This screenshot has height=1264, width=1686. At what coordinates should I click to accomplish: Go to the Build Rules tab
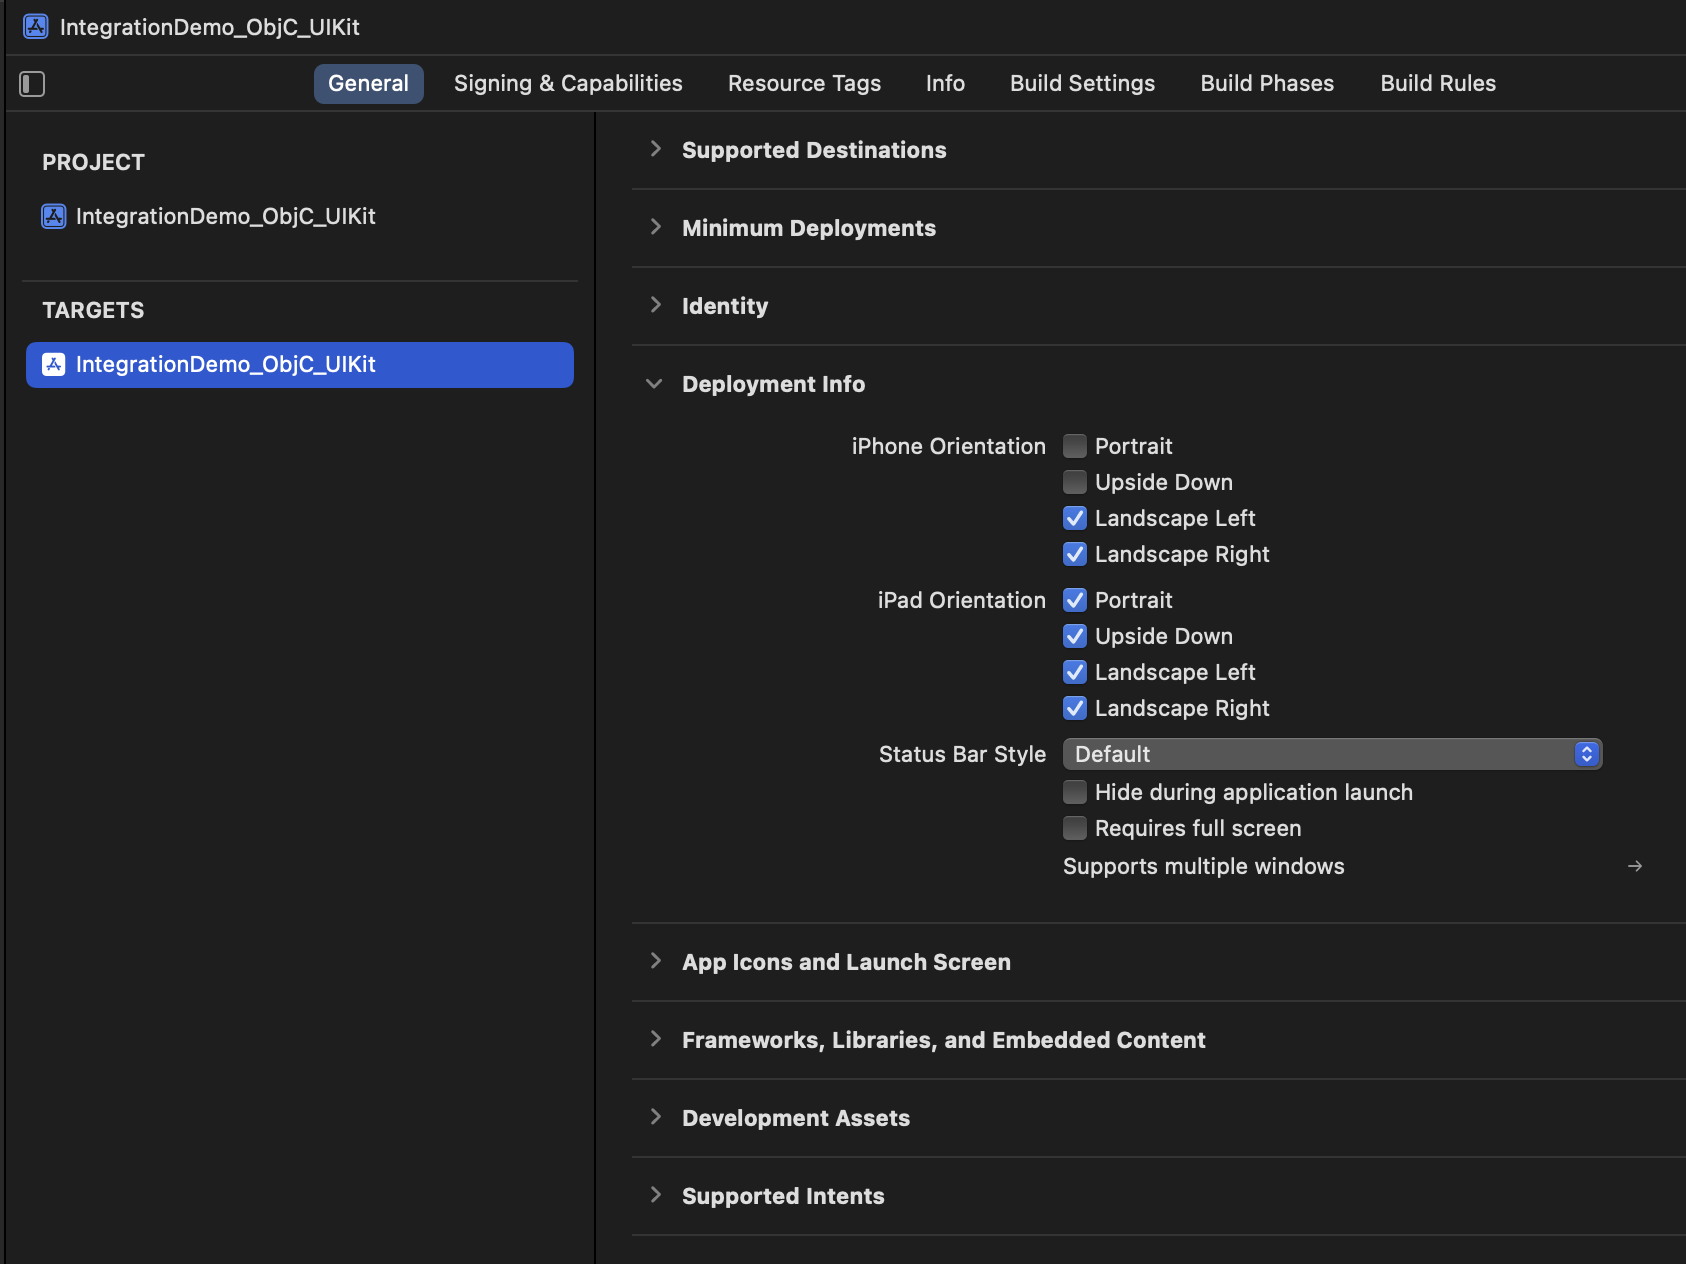(1438, 84)
